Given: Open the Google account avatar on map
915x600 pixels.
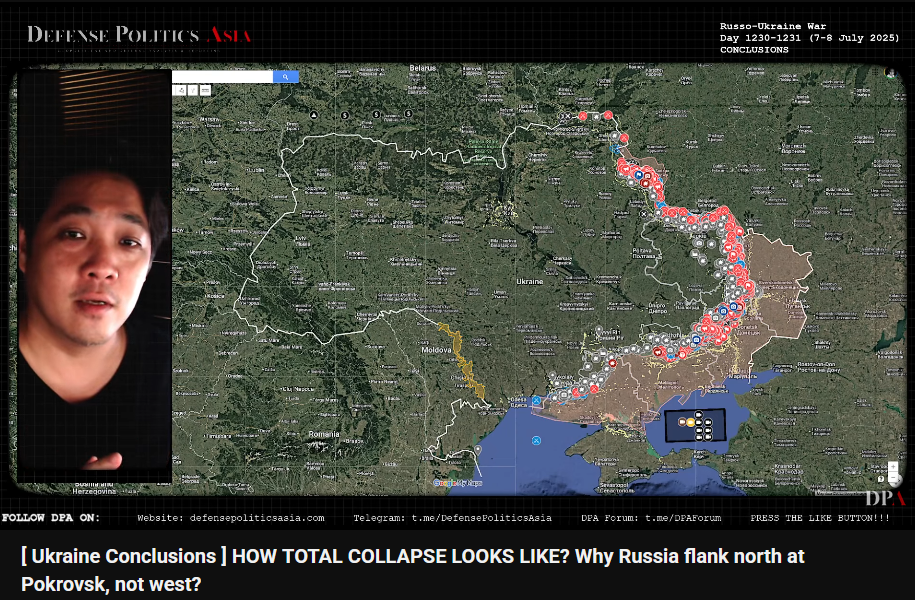Looking at the screenshot, I should pyautogui.click(x=890, y=73).
